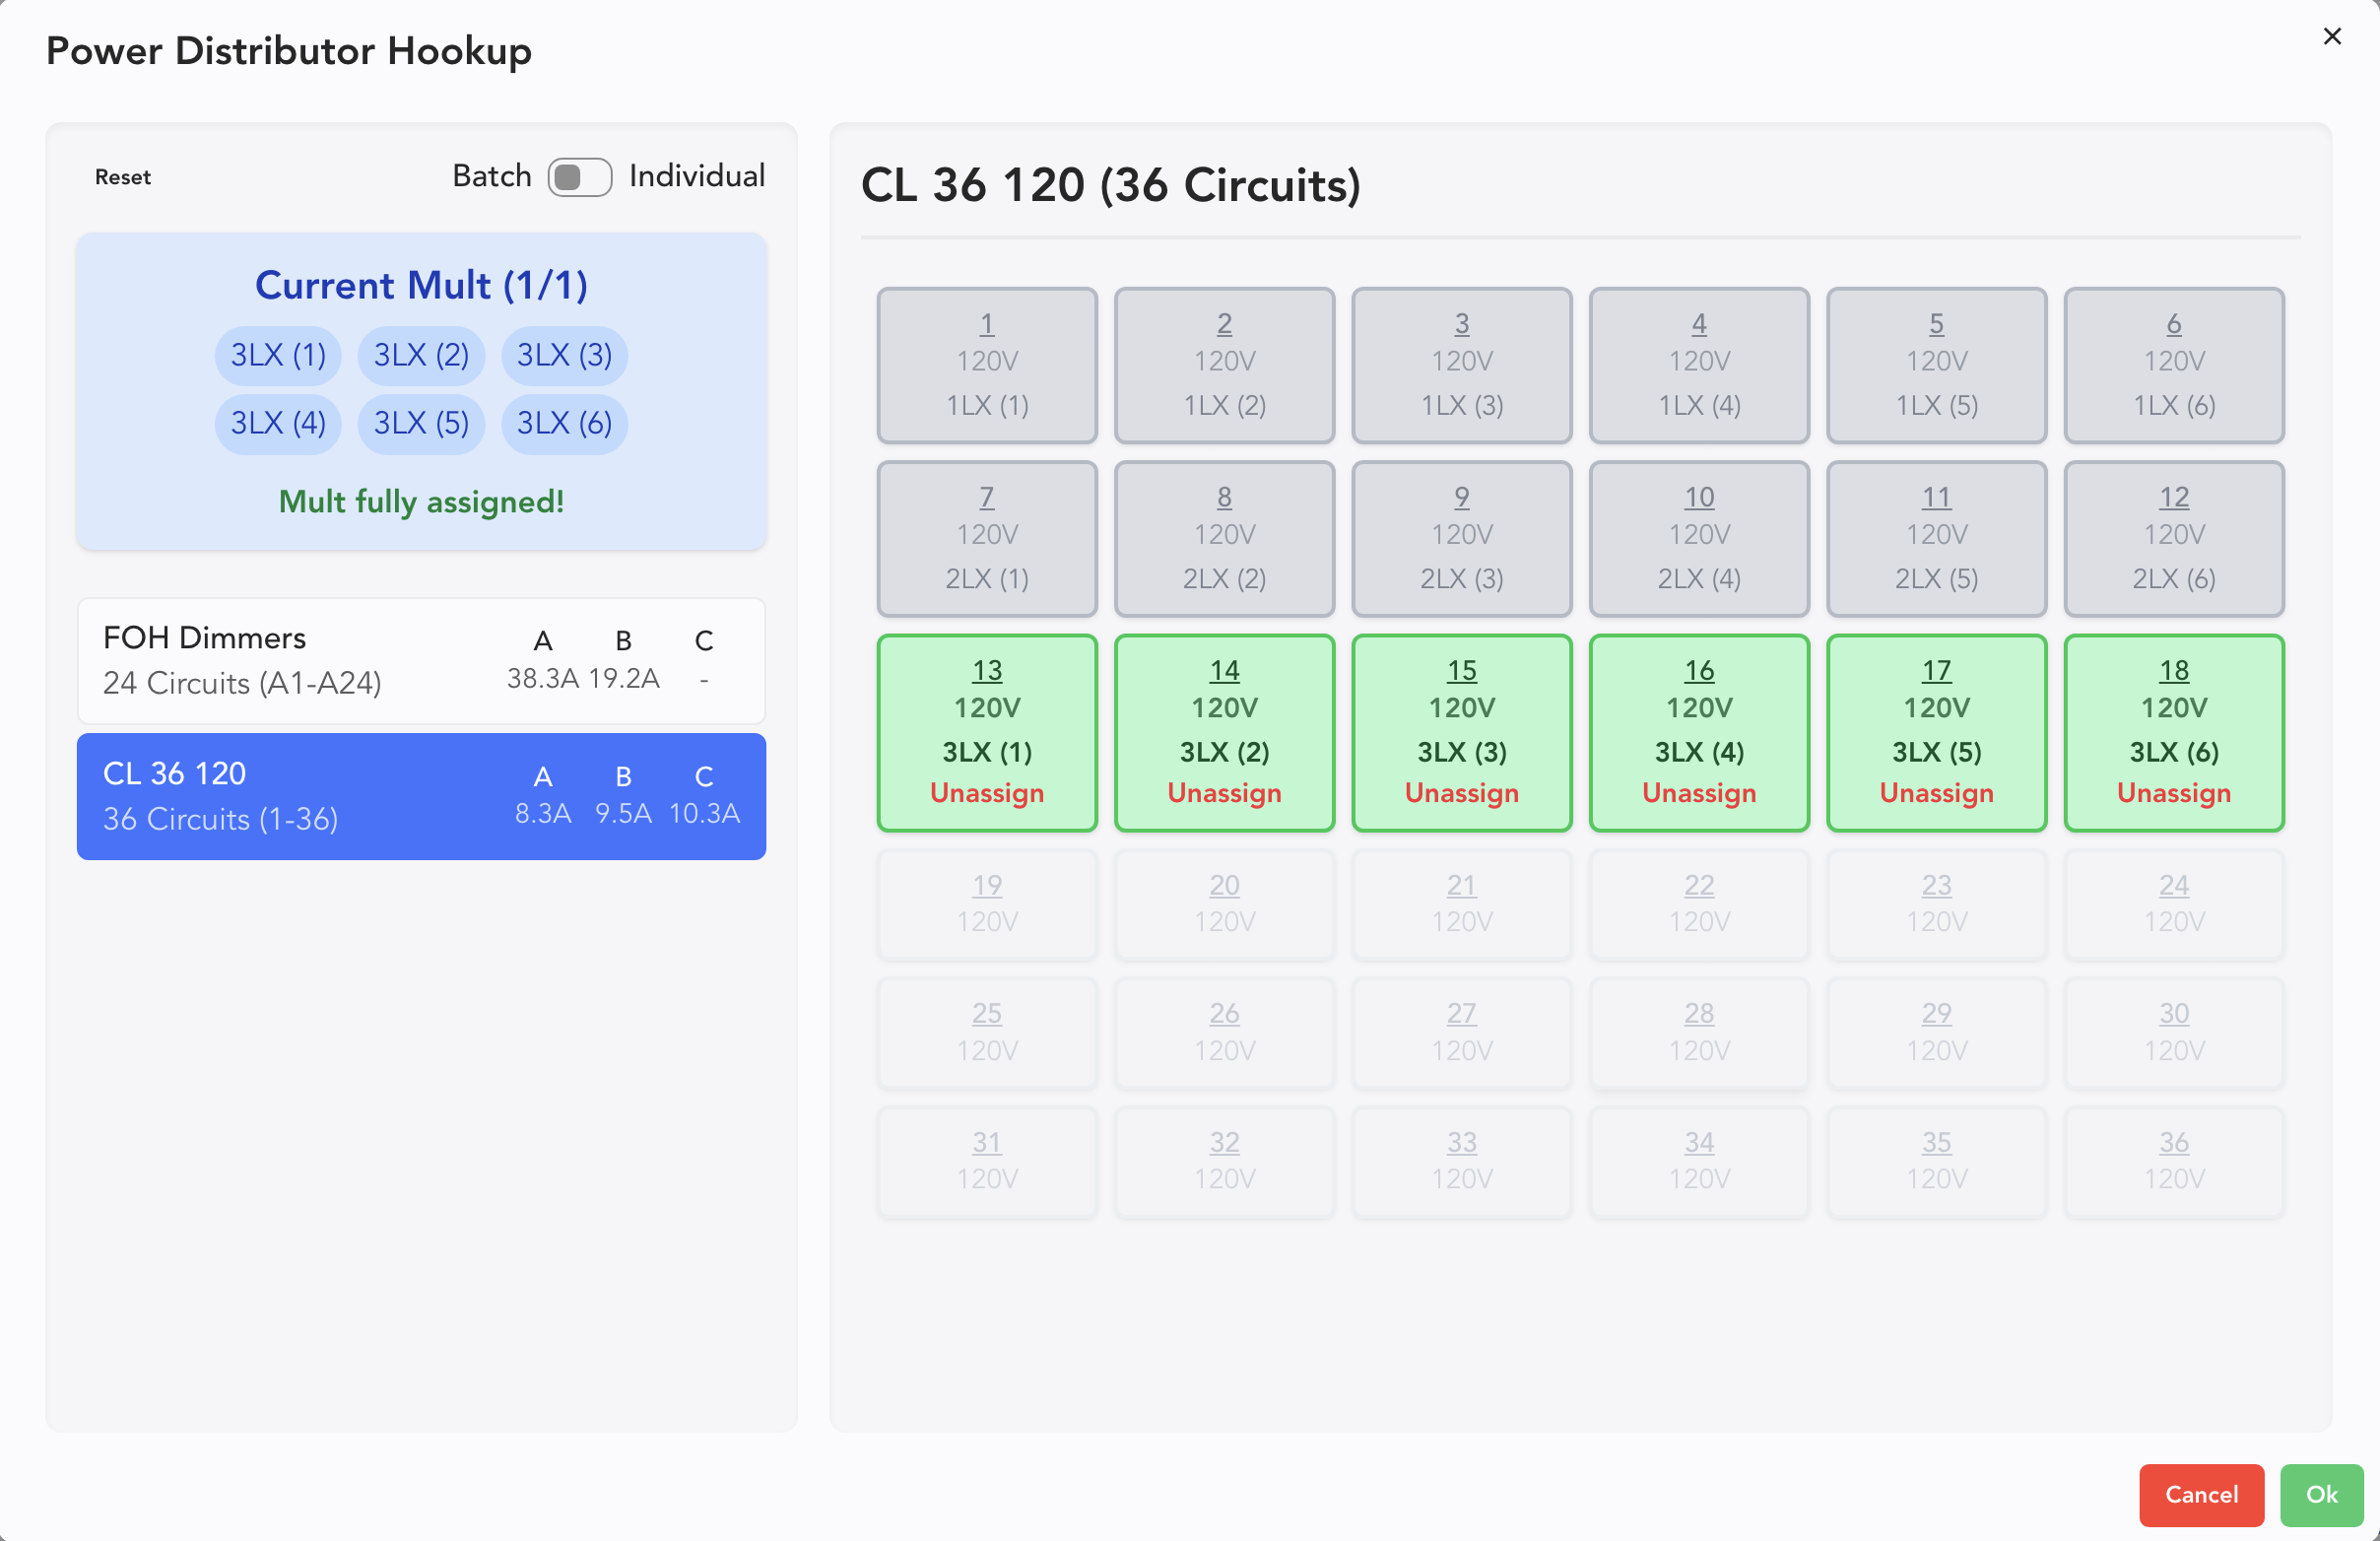The height and width of the screenshot is (1541, 2380).
Task: Unassign circuit 14 from 3LX (2)
Action: click(1223, 793)
